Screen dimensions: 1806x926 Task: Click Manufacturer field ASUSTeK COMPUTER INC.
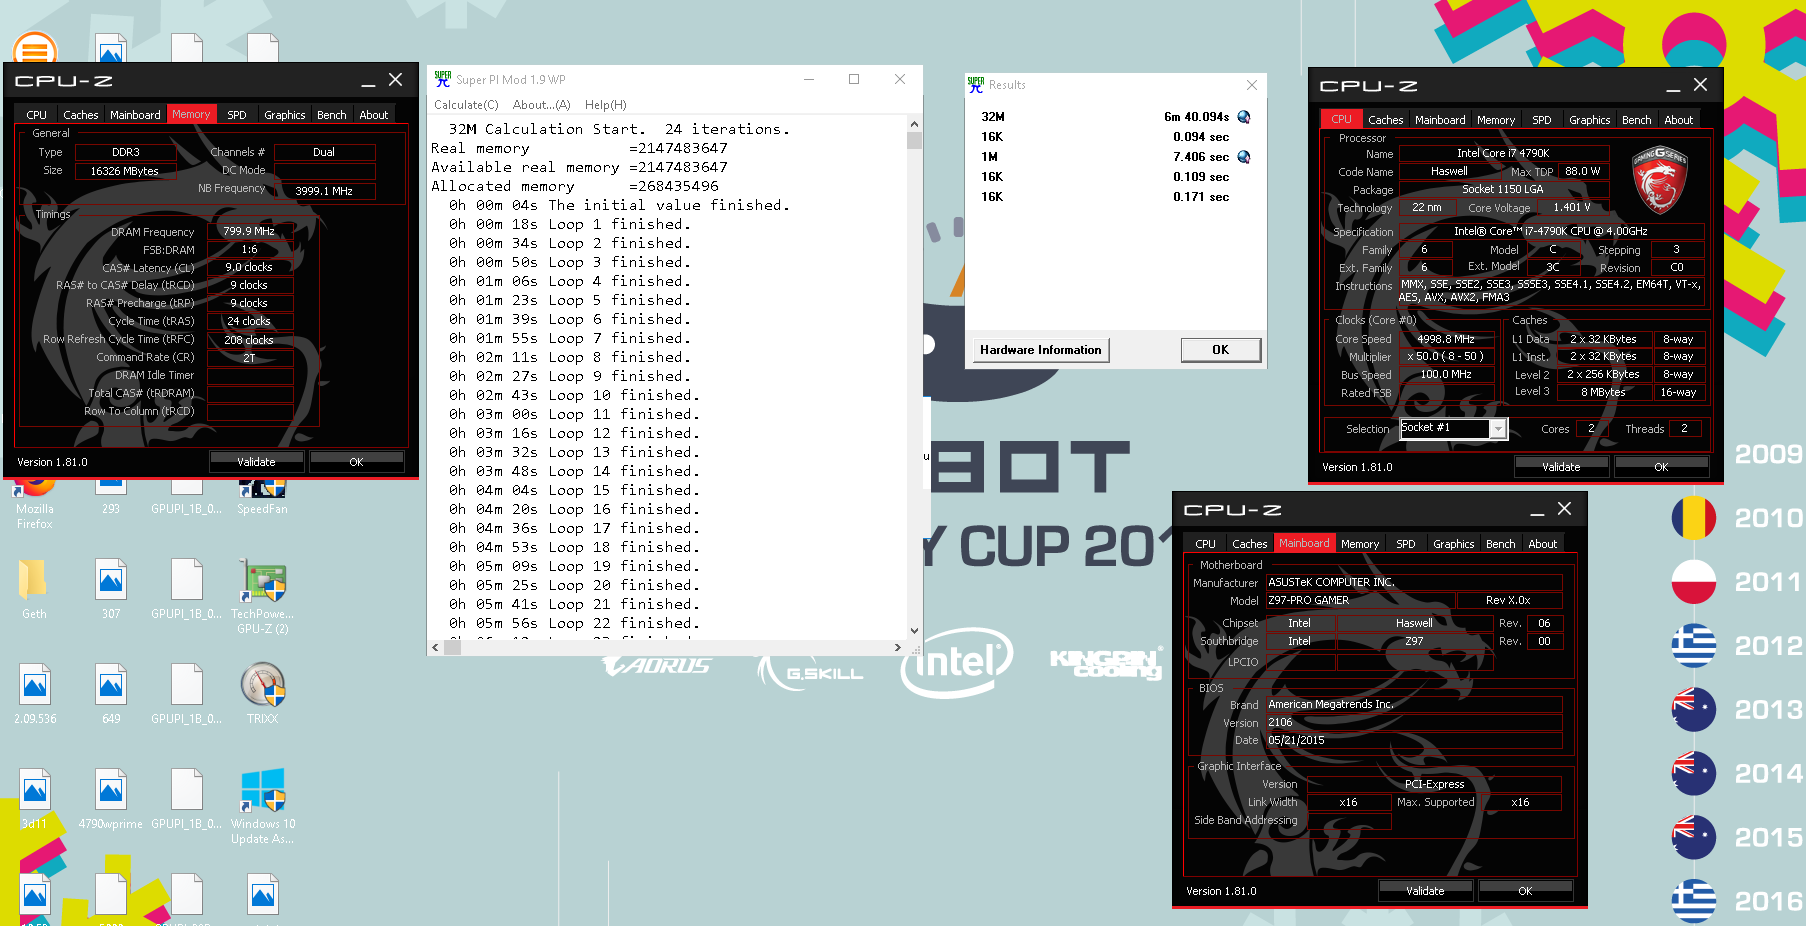tap(1414, 582)
